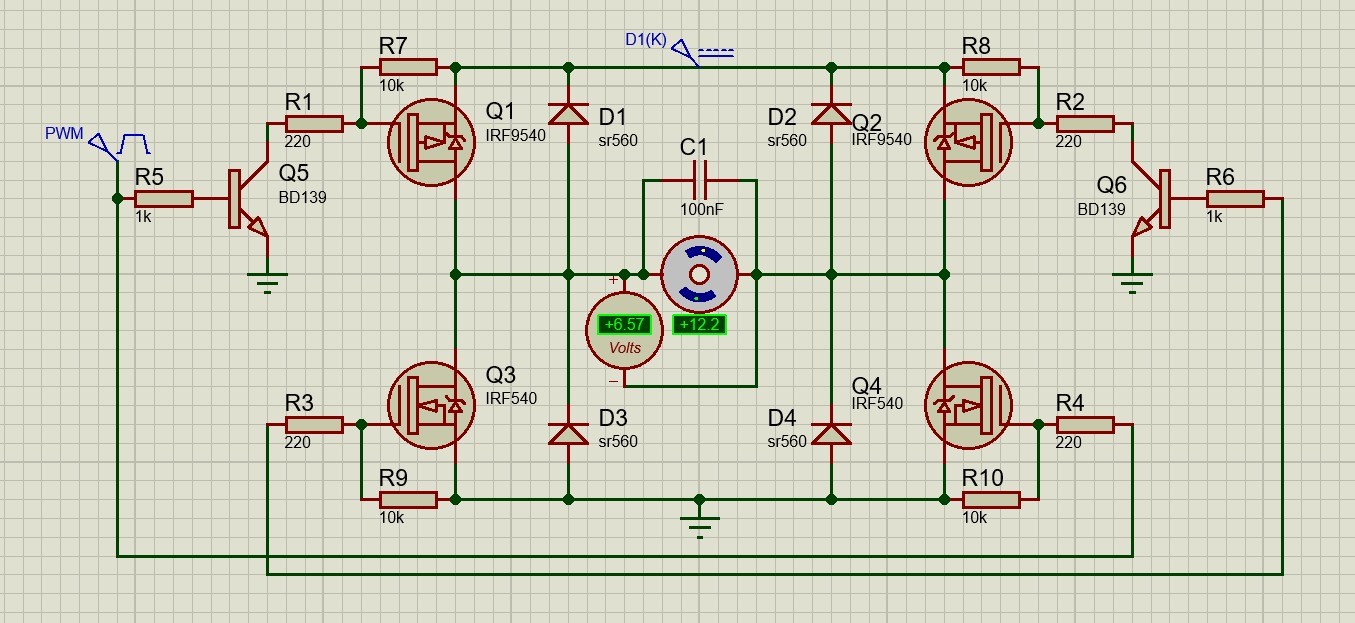
Task: Click the R9 resistor body
Action: 408,499
